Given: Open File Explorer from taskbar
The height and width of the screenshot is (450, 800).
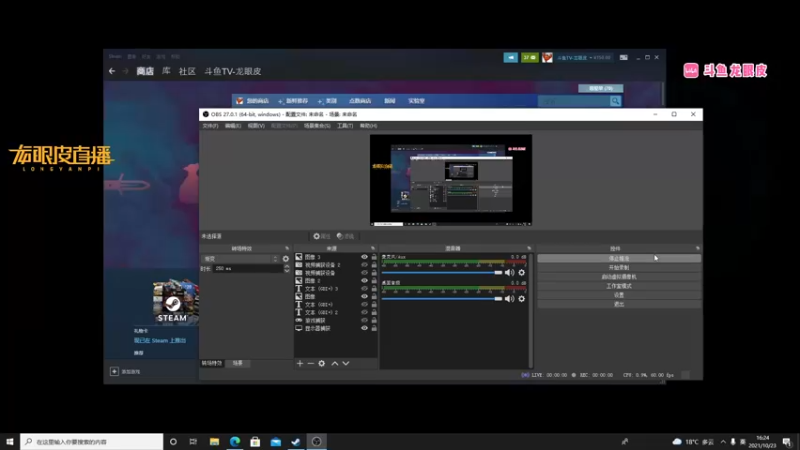Looking at the screenshot, I should (214, 441).
